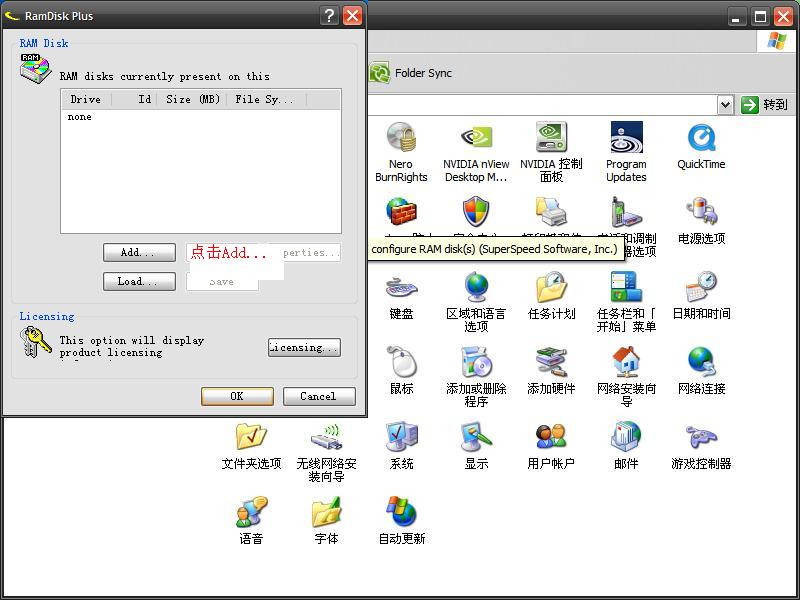Image resolution: width=800 pixels, height=600 pixels.
Task: Click the Load... button
Action: pos(139,281)
